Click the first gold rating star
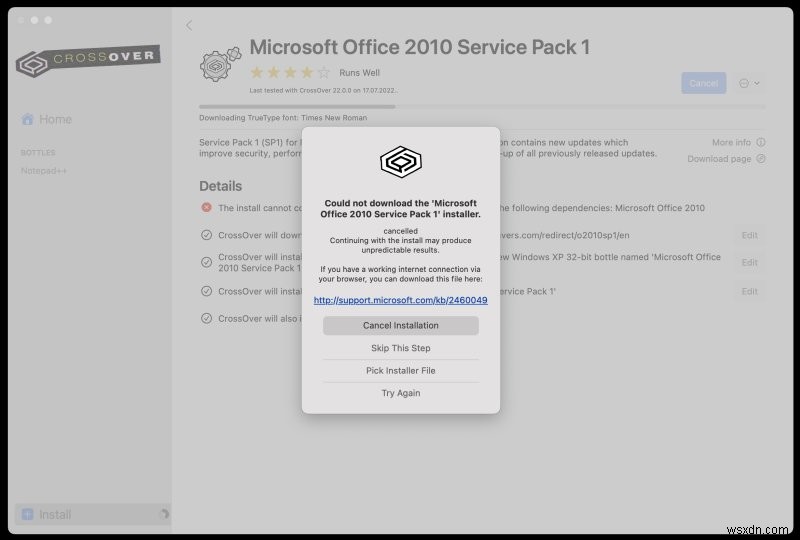Viewport: 800px width, 540px height. (x=257, y=72)
